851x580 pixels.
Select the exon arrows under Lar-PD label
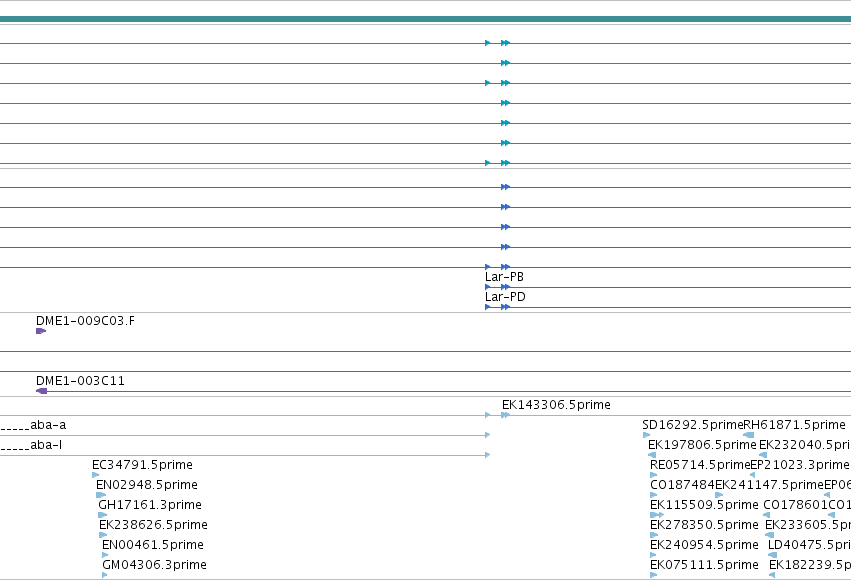(x=498, y=307)
